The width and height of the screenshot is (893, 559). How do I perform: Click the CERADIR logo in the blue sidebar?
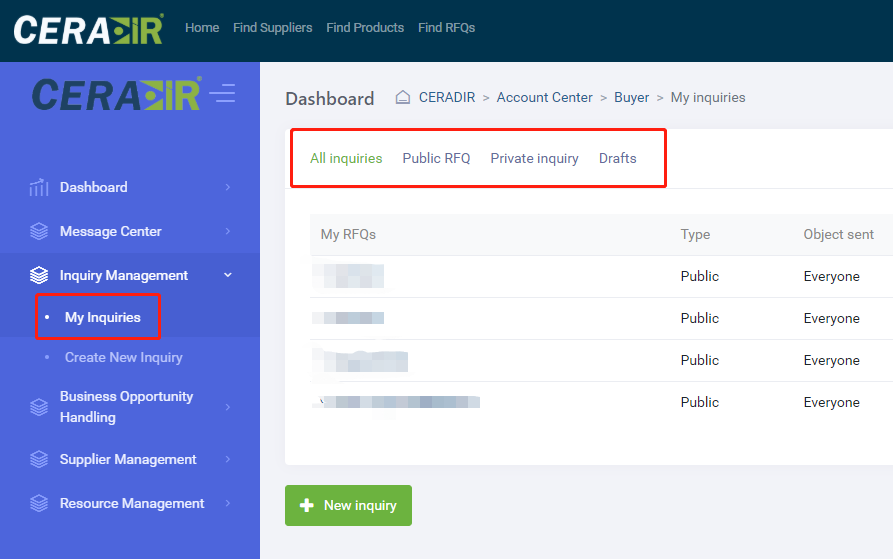point(117,94)
